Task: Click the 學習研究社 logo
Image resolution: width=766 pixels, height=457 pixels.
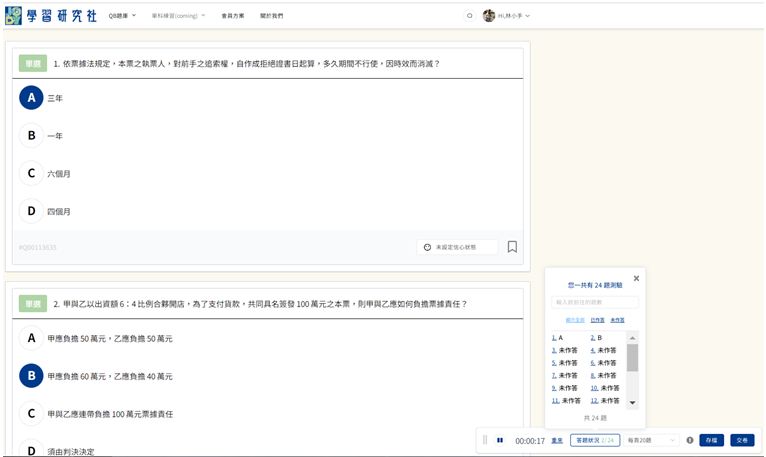Action: tap(50, 15)
